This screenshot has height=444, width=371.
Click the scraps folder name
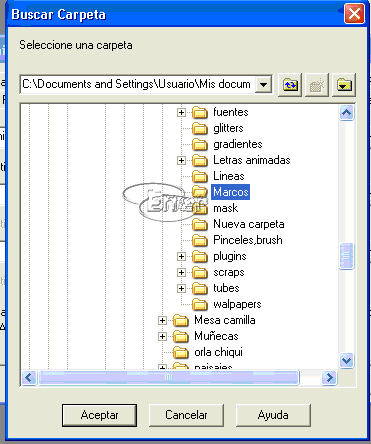[229, 272]
